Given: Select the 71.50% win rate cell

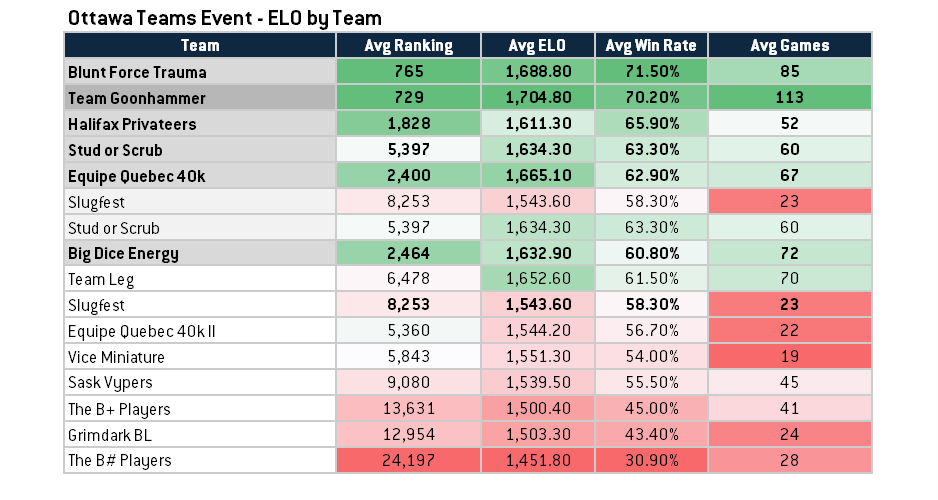Looking at the screenshot, I should tap(651, 72).
